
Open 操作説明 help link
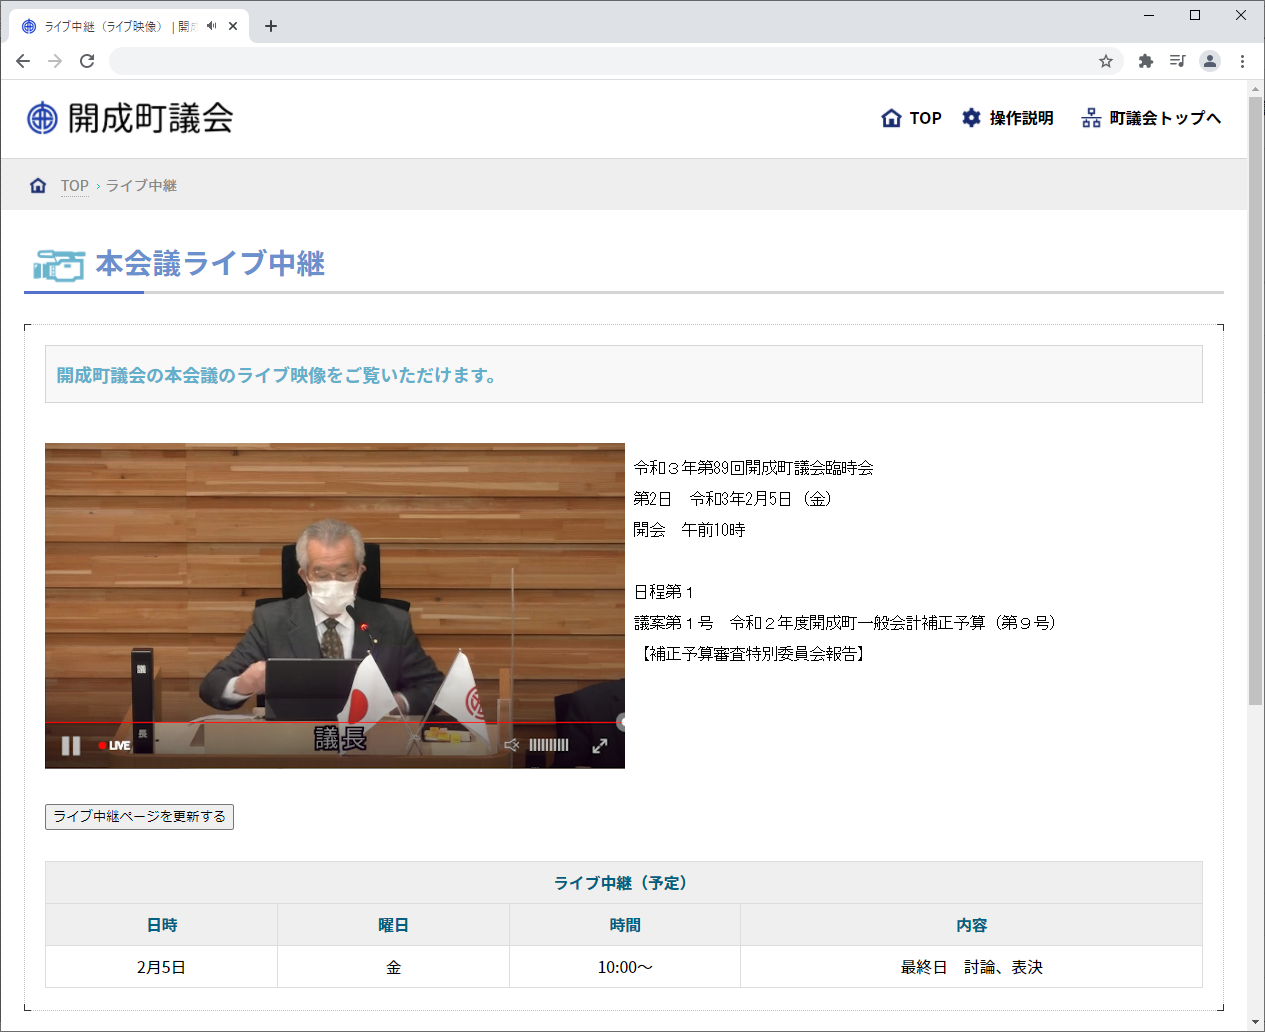click(x=1008, y=118)
